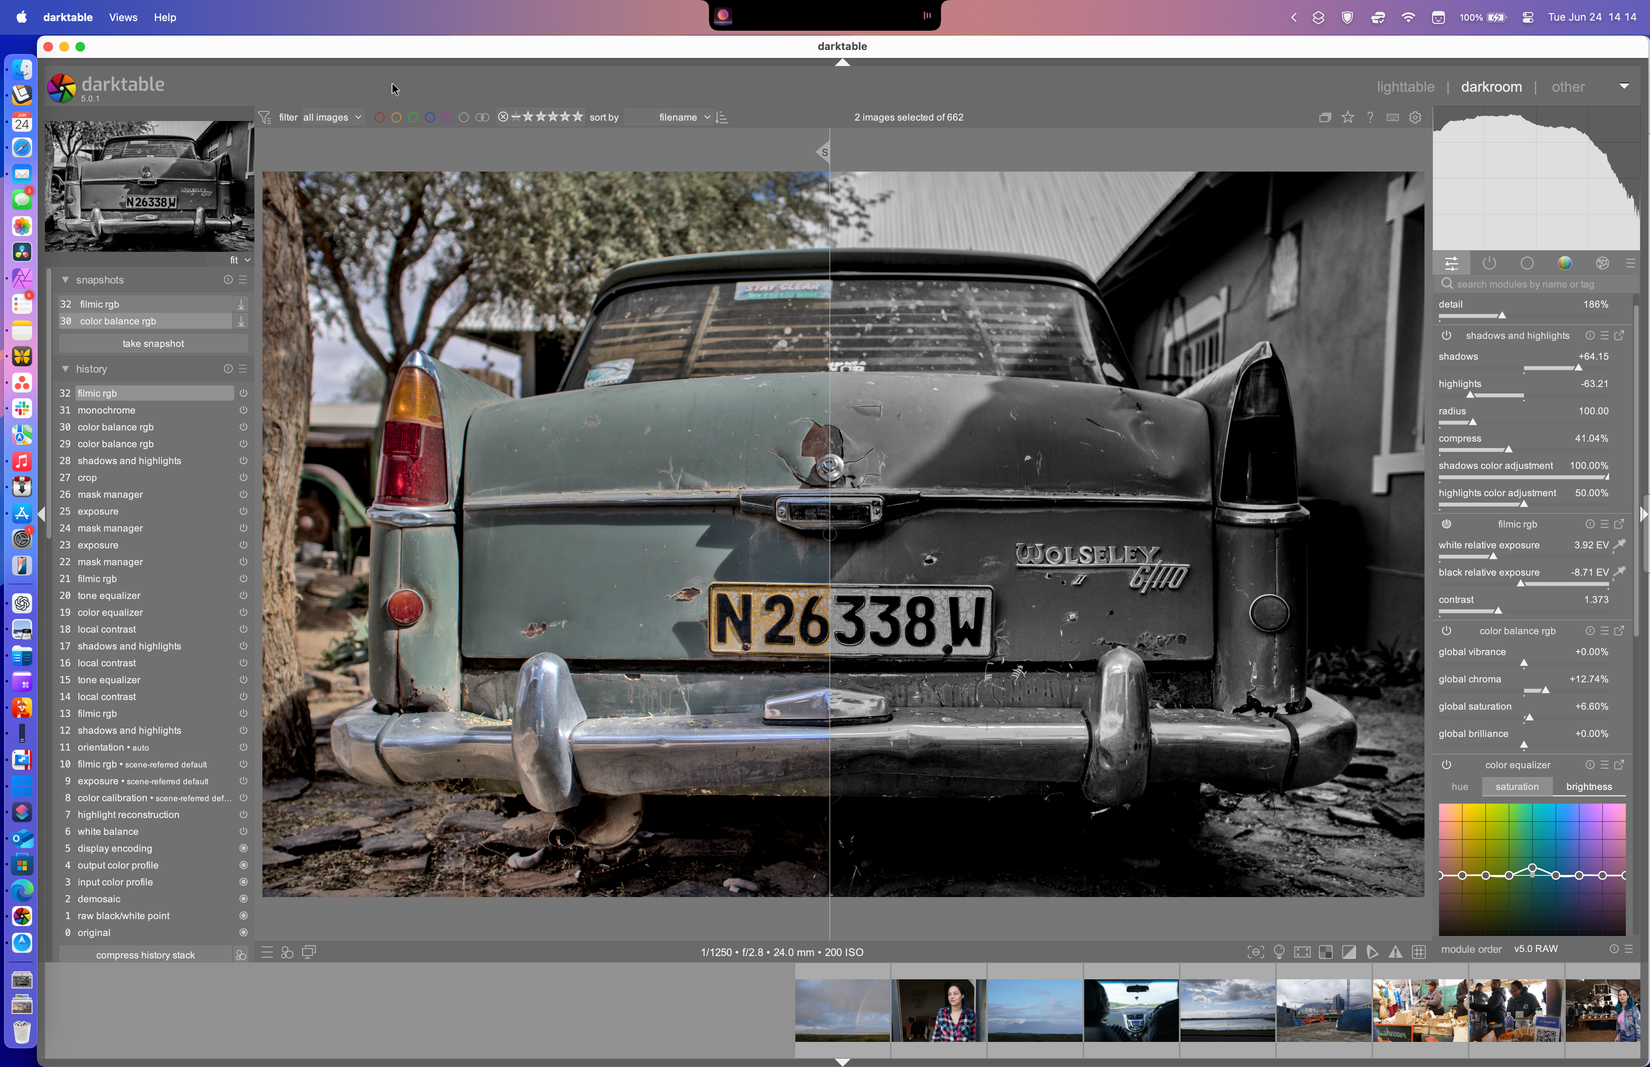Toggle the shadows and highlights module power
The width and height of the screenshot is (1650, 1067).
(x=1446, y=336)
